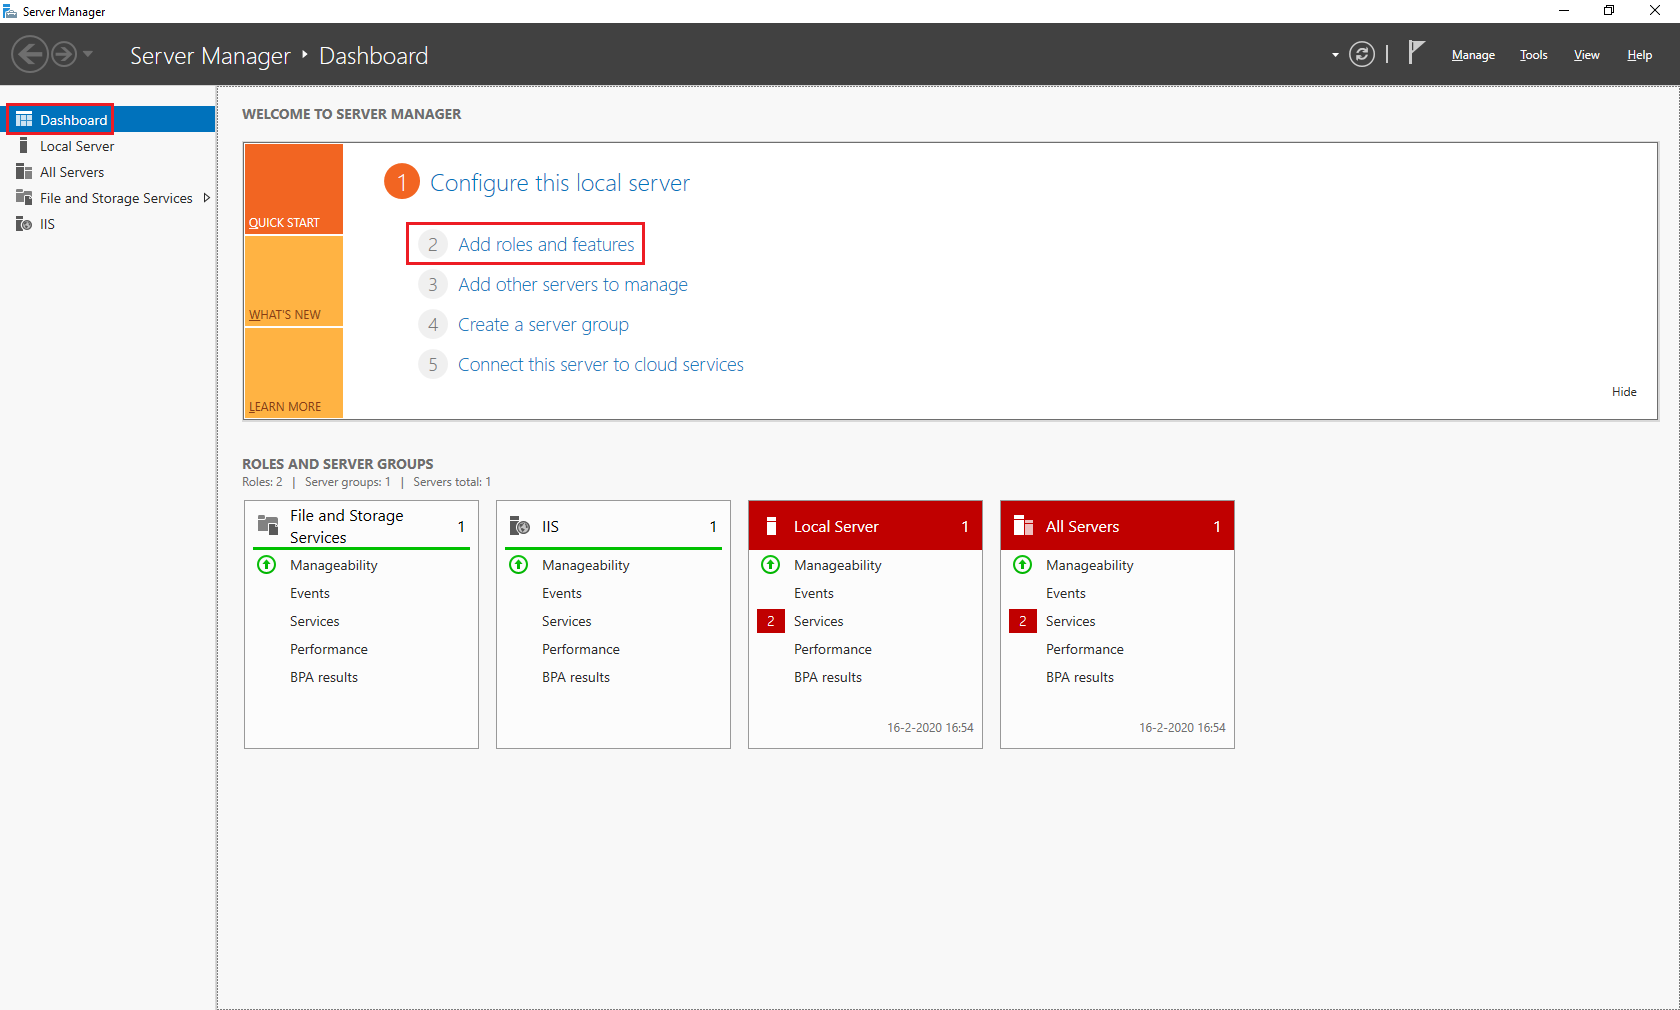1680x1010 pixels.
Task: Click Server Manager breadcrumb title
Action: [x=210, y=56]
